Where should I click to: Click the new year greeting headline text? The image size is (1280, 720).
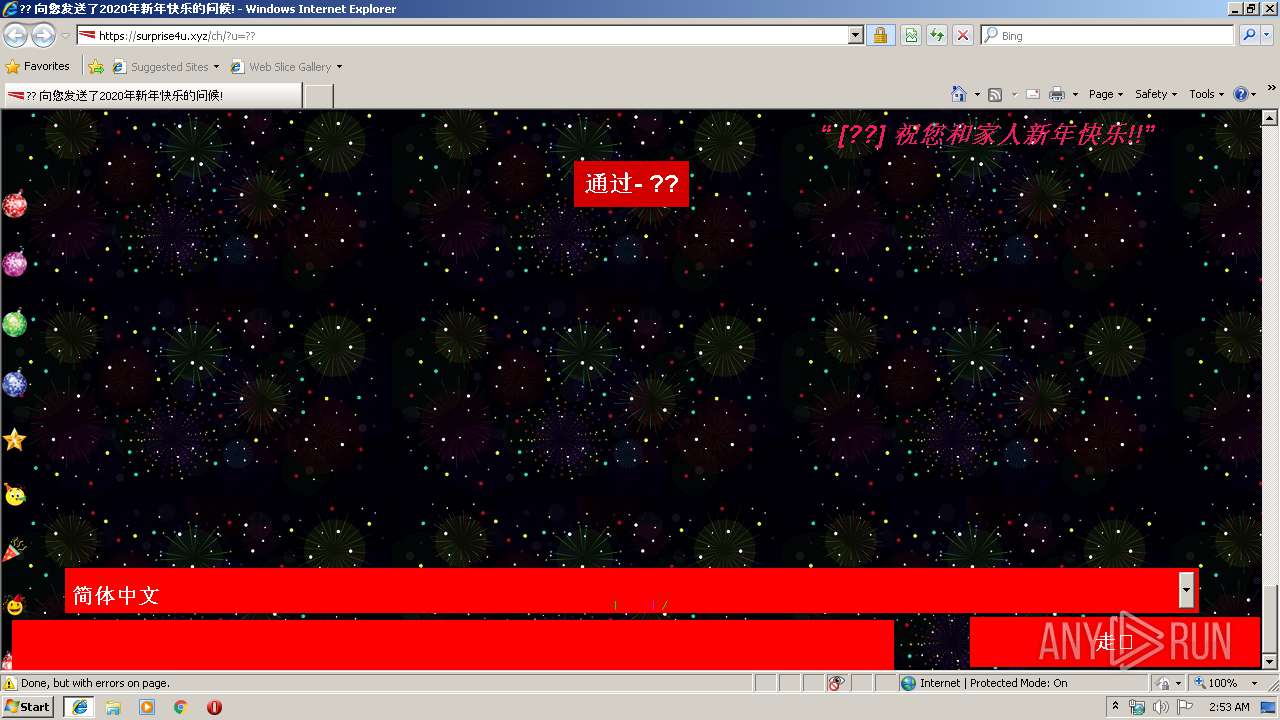pos(989,134)
